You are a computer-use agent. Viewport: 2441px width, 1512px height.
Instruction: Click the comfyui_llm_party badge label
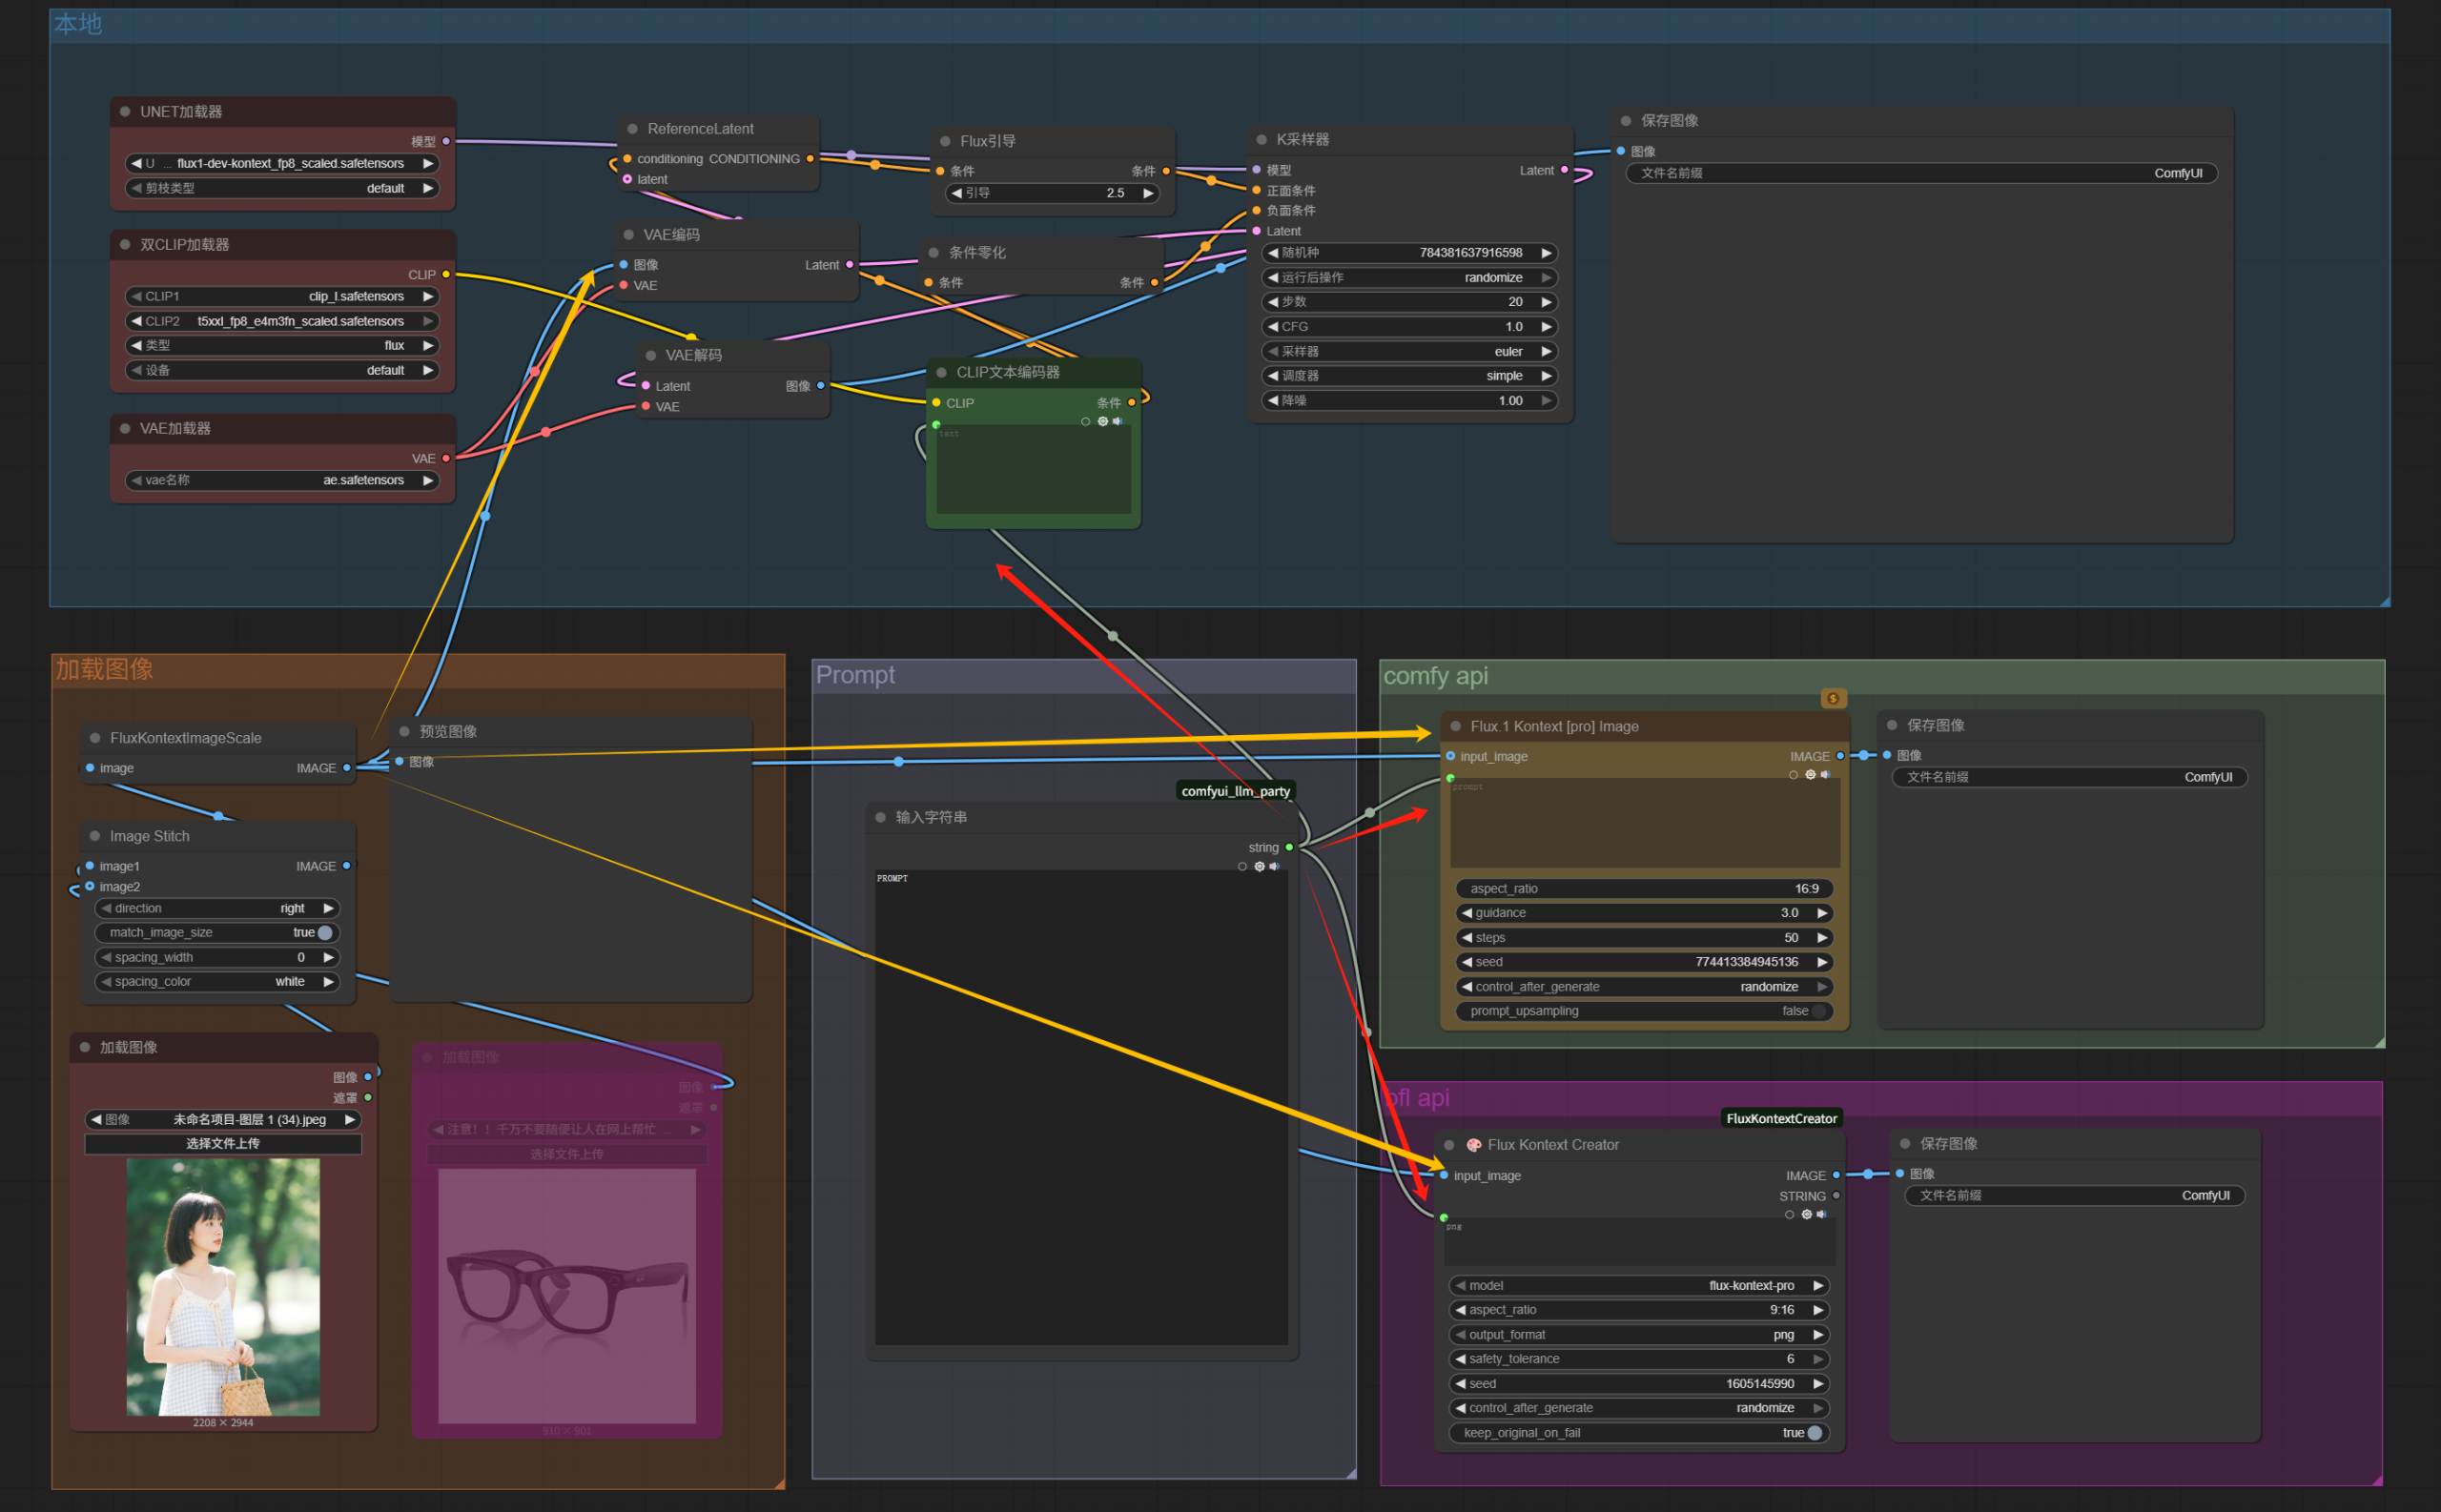coord(1235,791)
